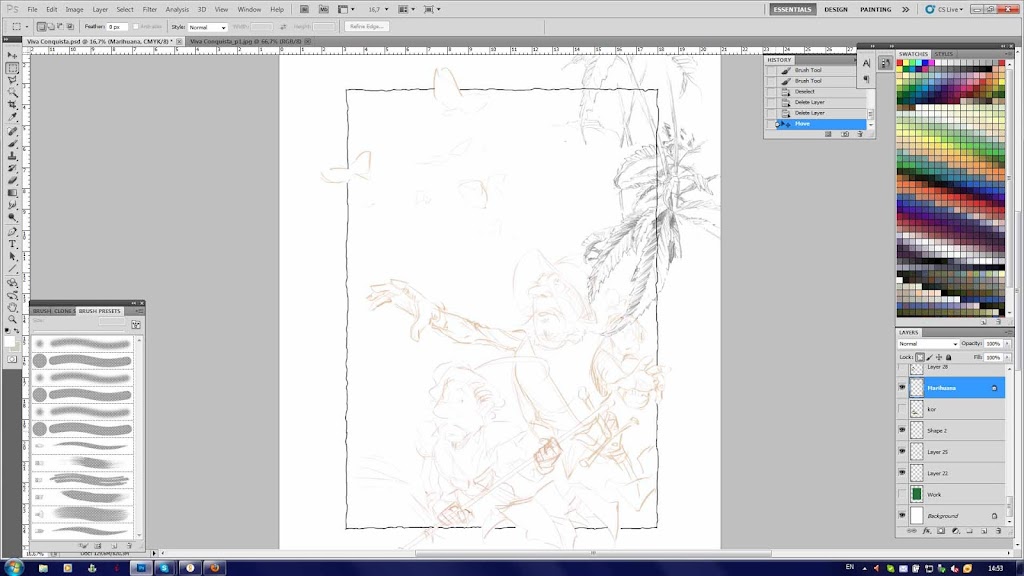Select the Clone Stamp tool
This screenshot has height=576, width=1024.
(x=12, y=156)
